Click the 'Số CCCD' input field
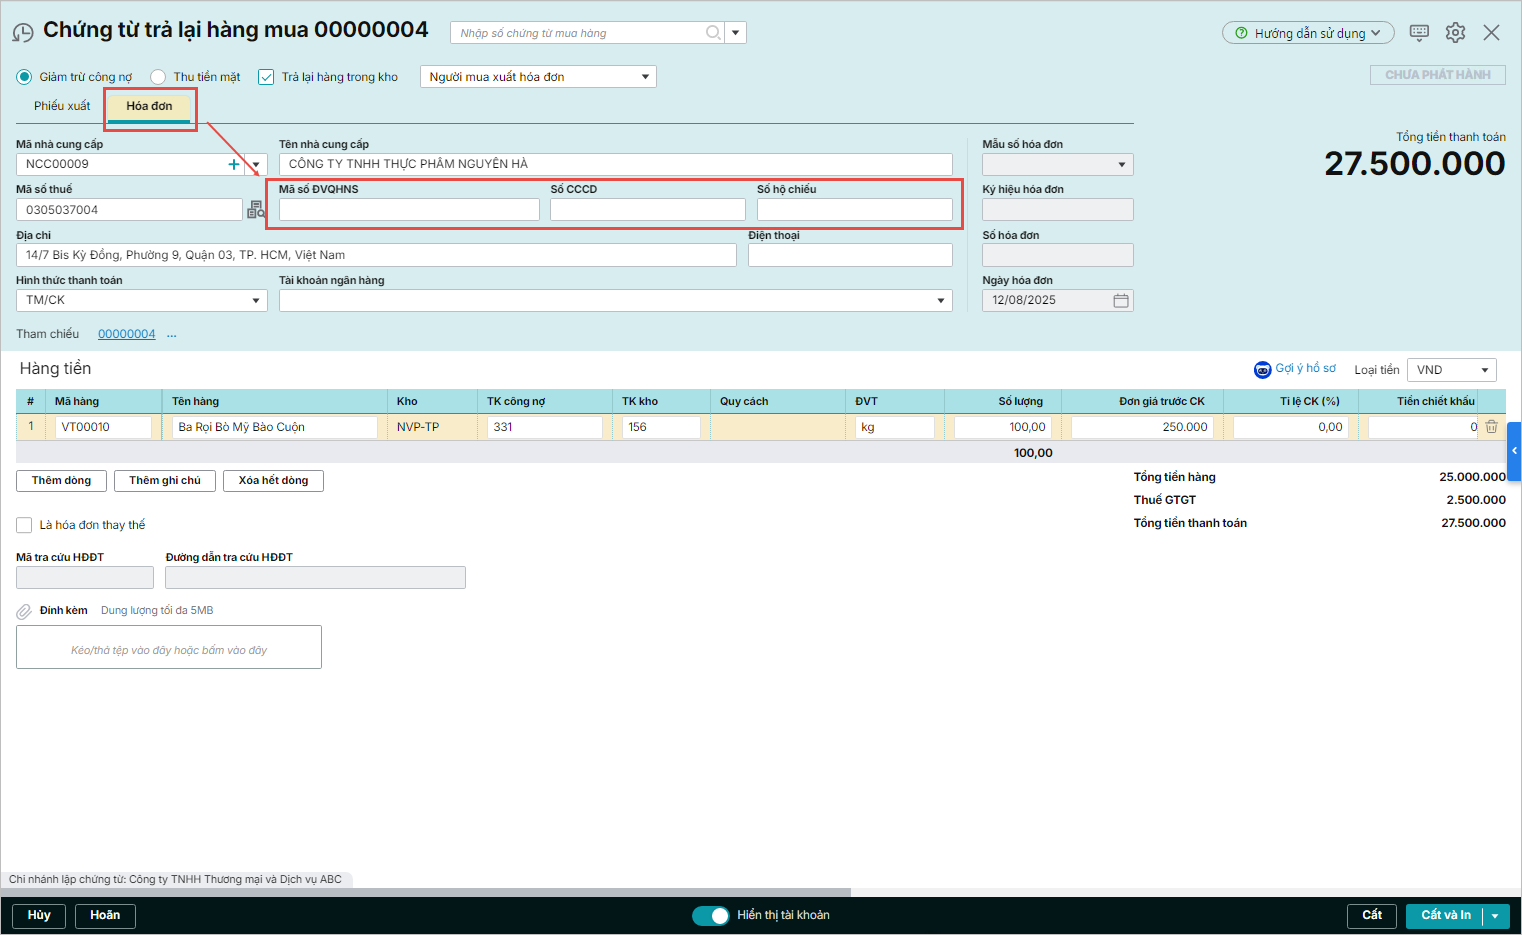Viewport: 1522px width, 935px height. tap(647, 210)
